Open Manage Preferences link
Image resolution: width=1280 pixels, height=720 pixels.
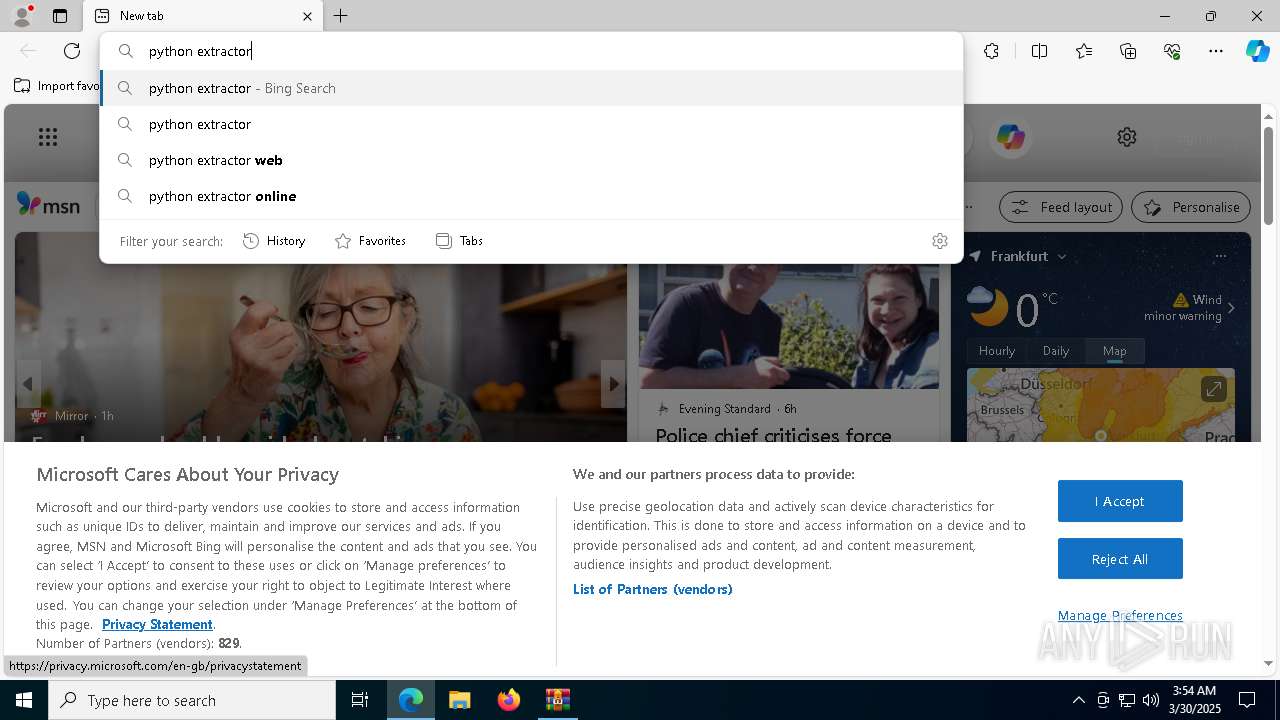tap(1120, 615)
